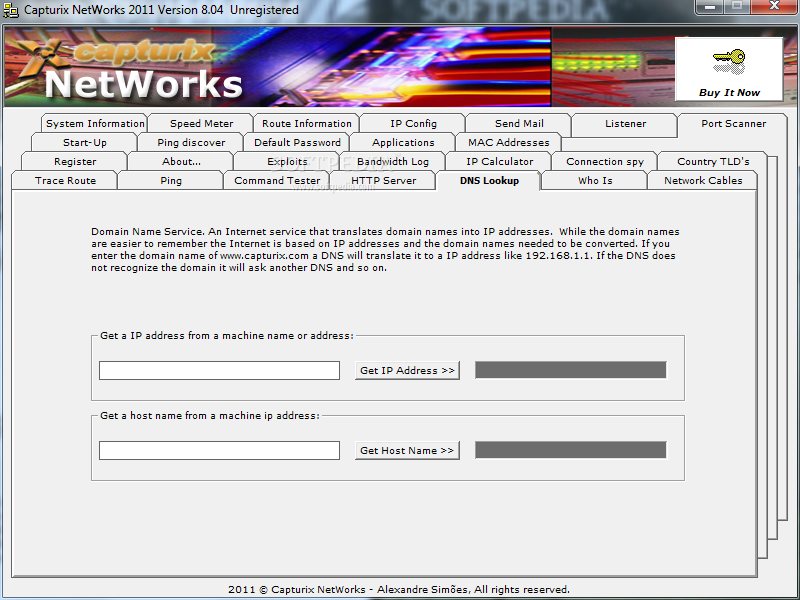This screenshot has height=600, width=800.
Task: Open the Connection spy tab
Action: point(605,161)
